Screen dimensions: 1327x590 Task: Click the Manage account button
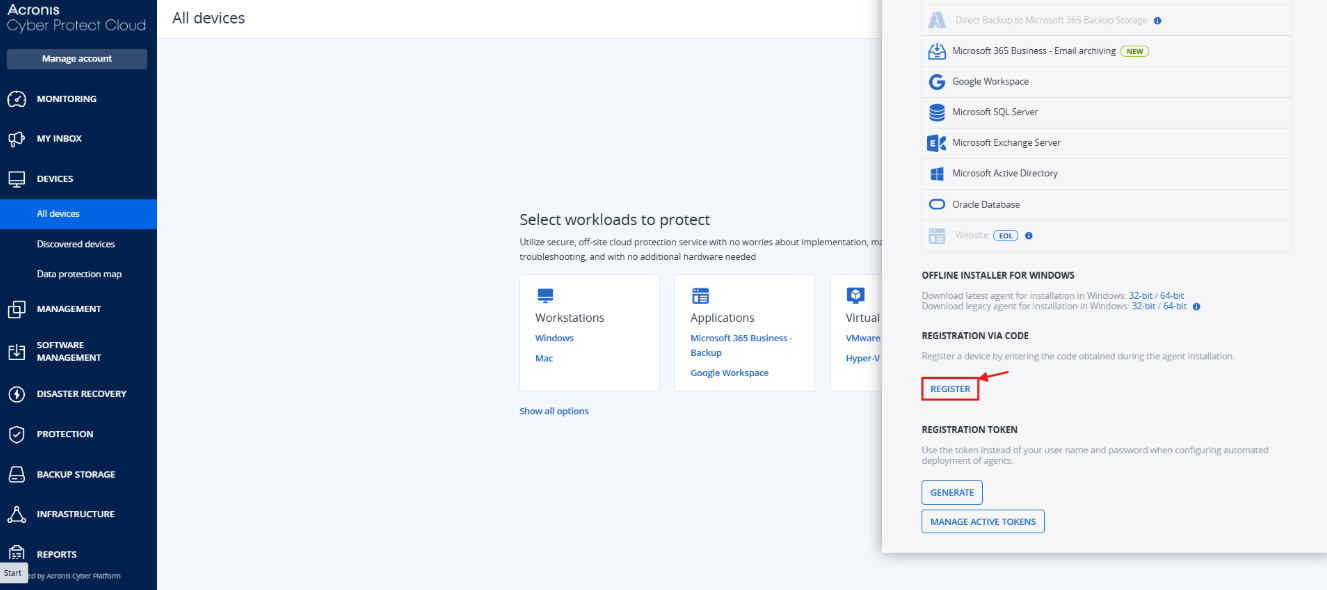[x=77, y=59]
